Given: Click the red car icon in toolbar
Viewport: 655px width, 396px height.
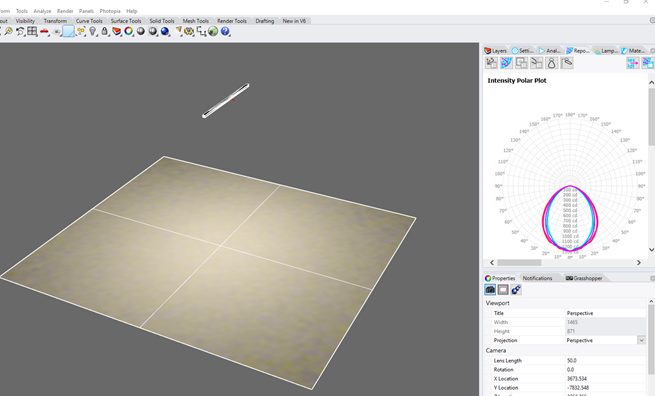Looking at the screenshot, I should coord(44,32).
